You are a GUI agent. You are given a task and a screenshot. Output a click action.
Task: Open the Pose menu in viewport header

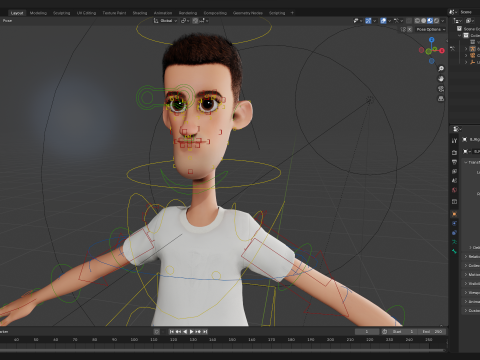tap(7, 21)
